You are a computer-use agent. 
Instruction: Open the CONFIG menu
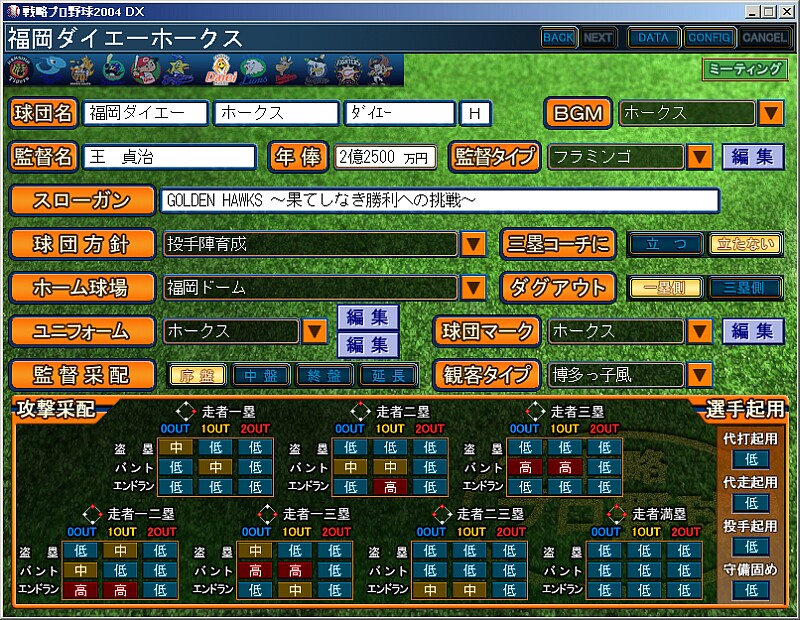[709, 37]
